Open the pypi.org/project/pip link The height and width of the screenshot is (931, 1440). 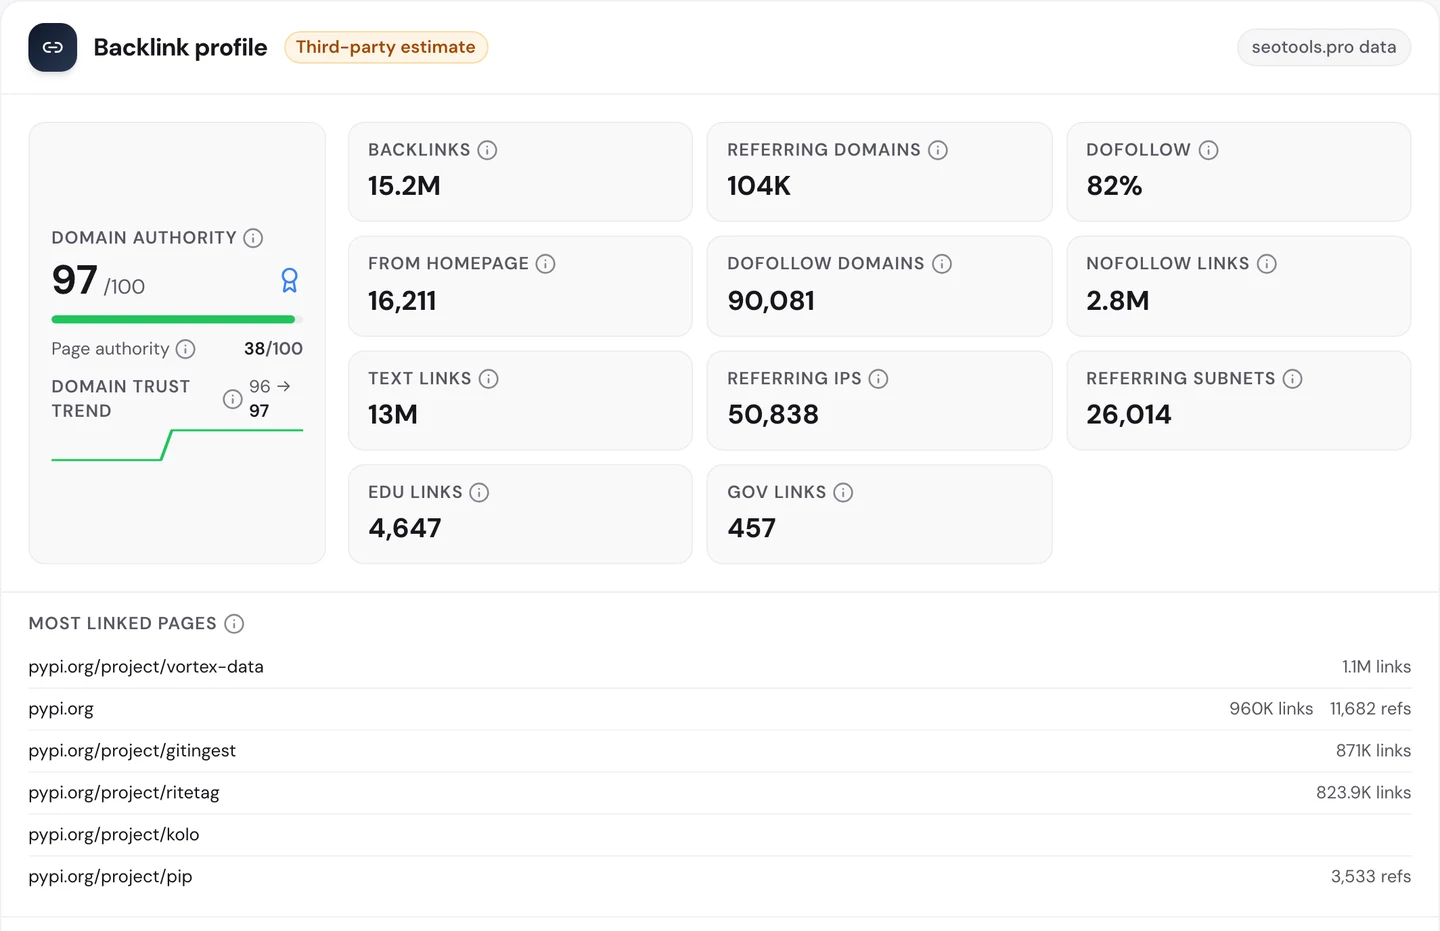coord(110,877)
